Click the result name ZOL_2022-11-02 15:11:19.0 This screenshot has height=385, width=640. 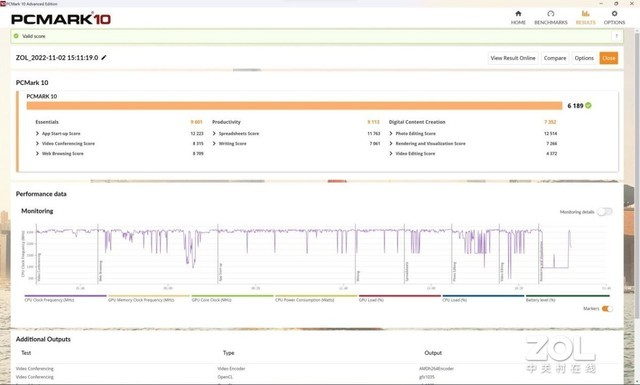point(57,58)
